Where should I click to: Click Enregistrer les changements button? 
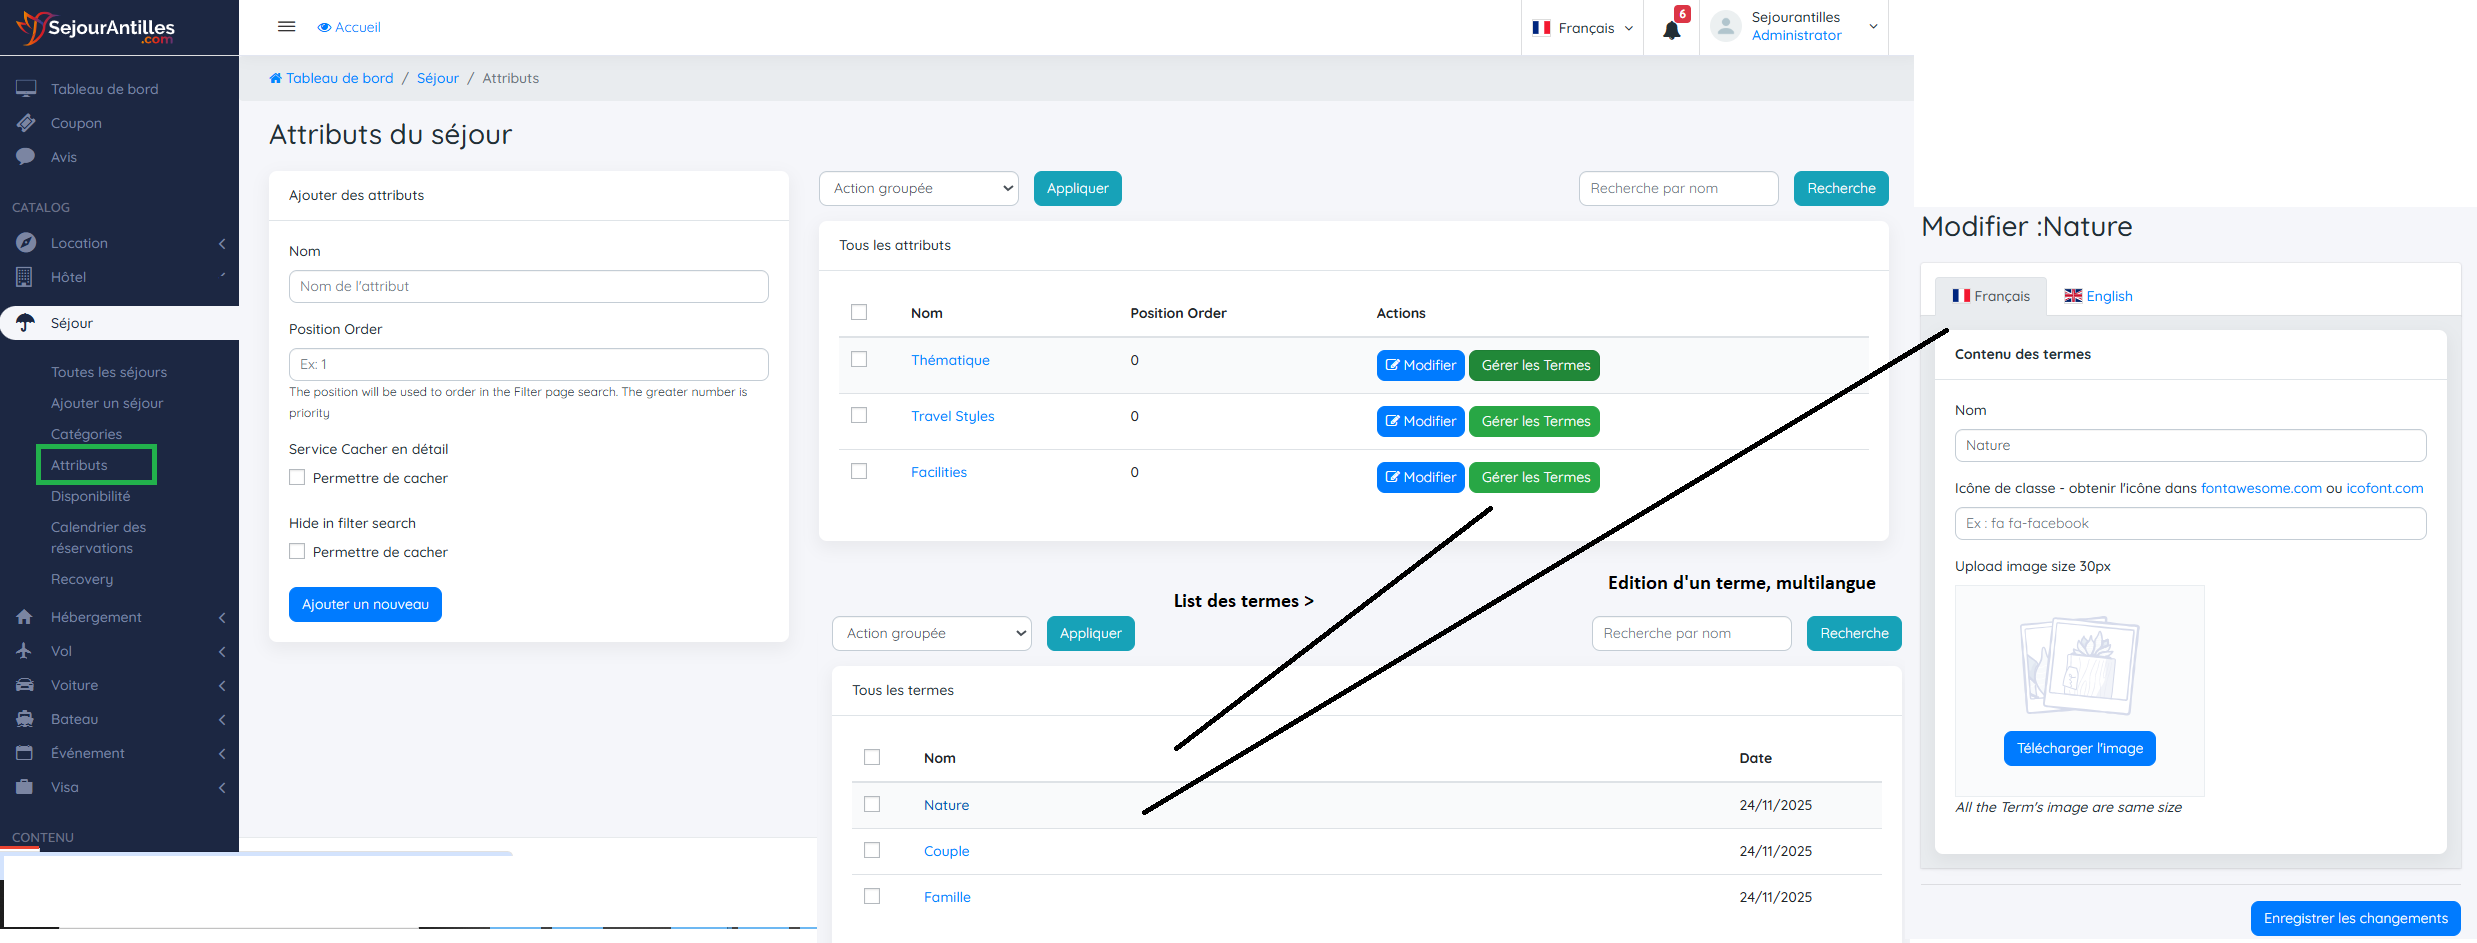[x=2355, y=918]
